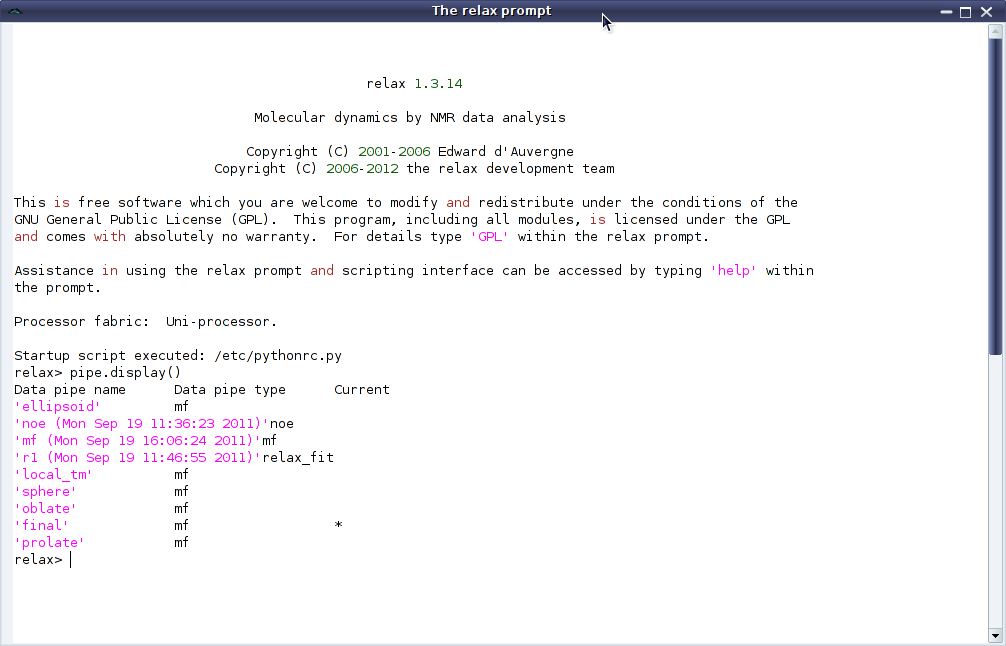Click the 'sphere' data pipe entry

click(46, 492)
